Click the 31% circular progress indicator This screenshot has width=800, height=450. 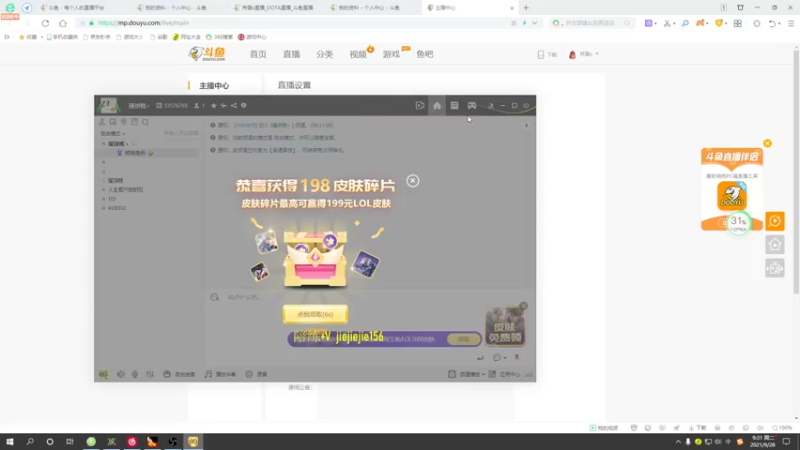[x=738, y=222]
